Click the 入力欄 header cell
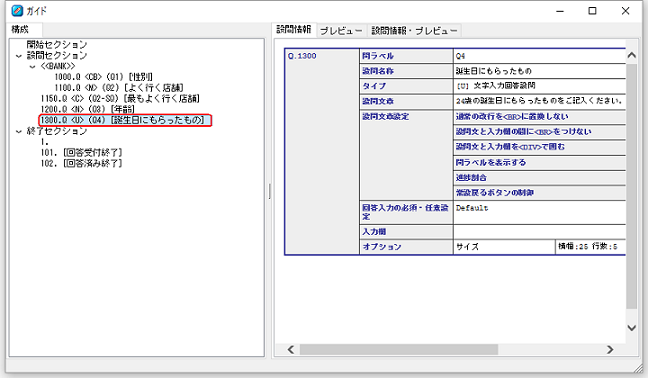Screen dimensions: 648x378 [x=407, y=232]
